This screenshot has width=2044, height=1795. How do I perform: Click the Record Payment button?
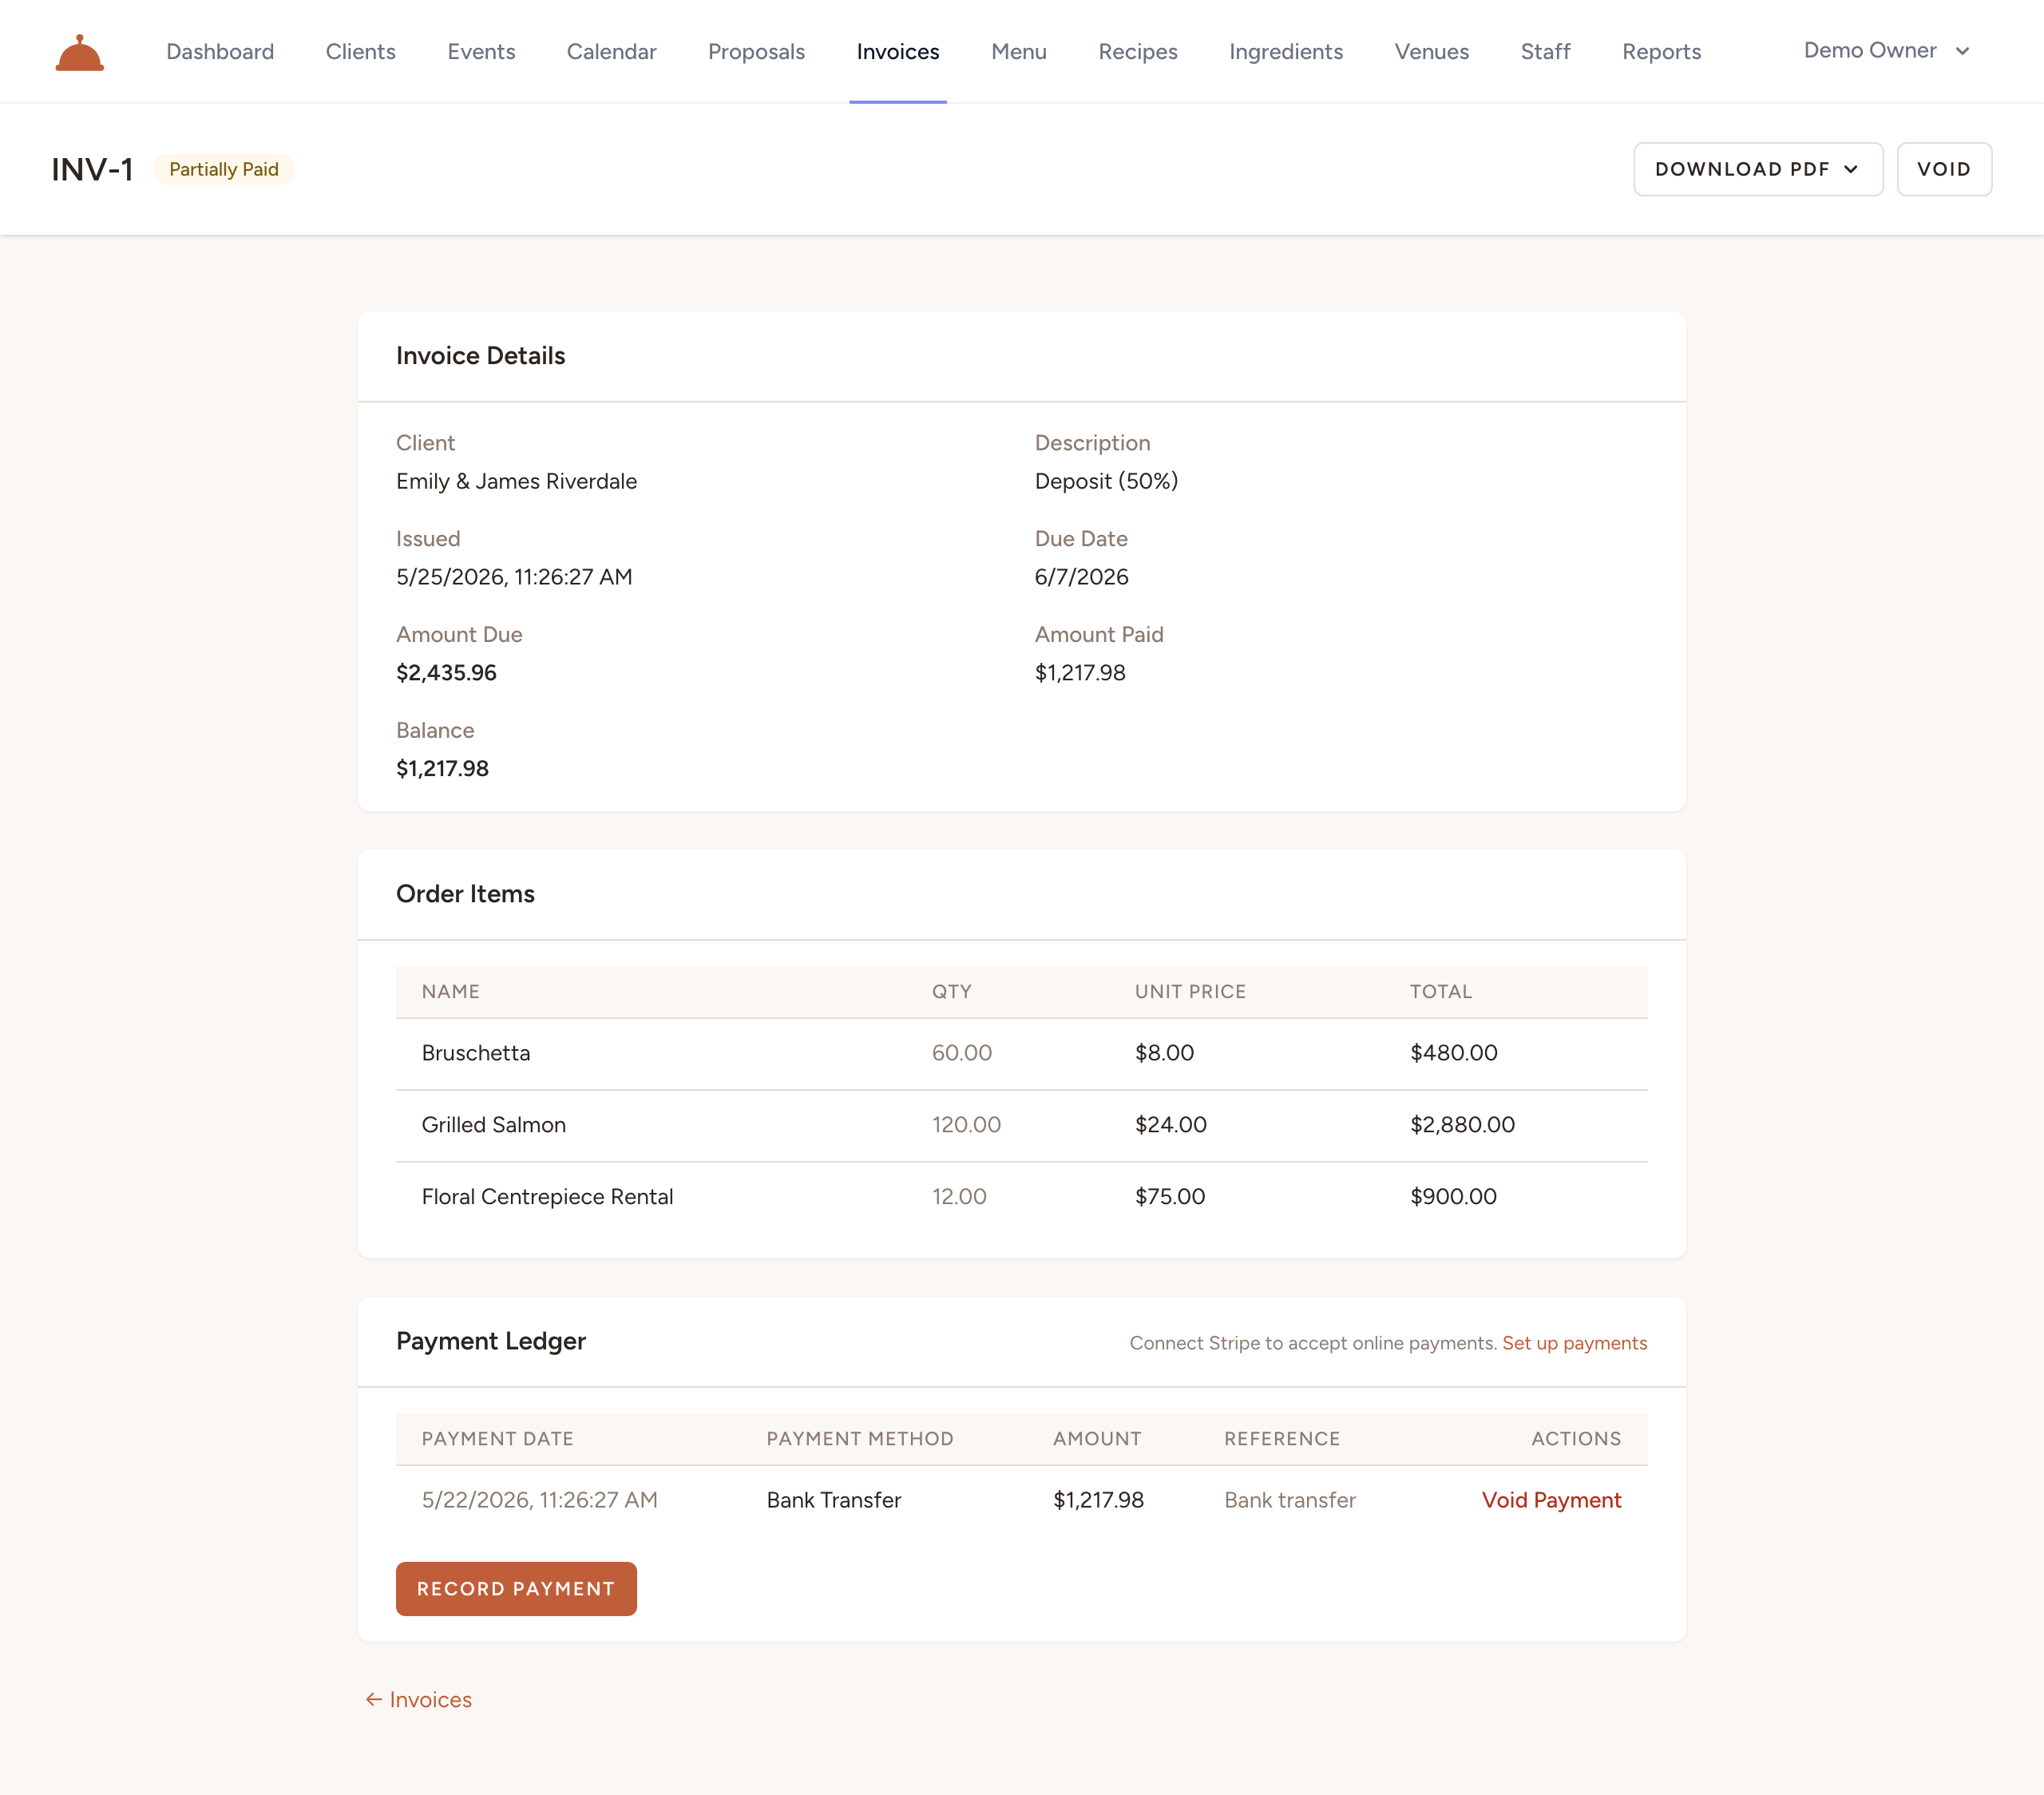[516, 1589]
